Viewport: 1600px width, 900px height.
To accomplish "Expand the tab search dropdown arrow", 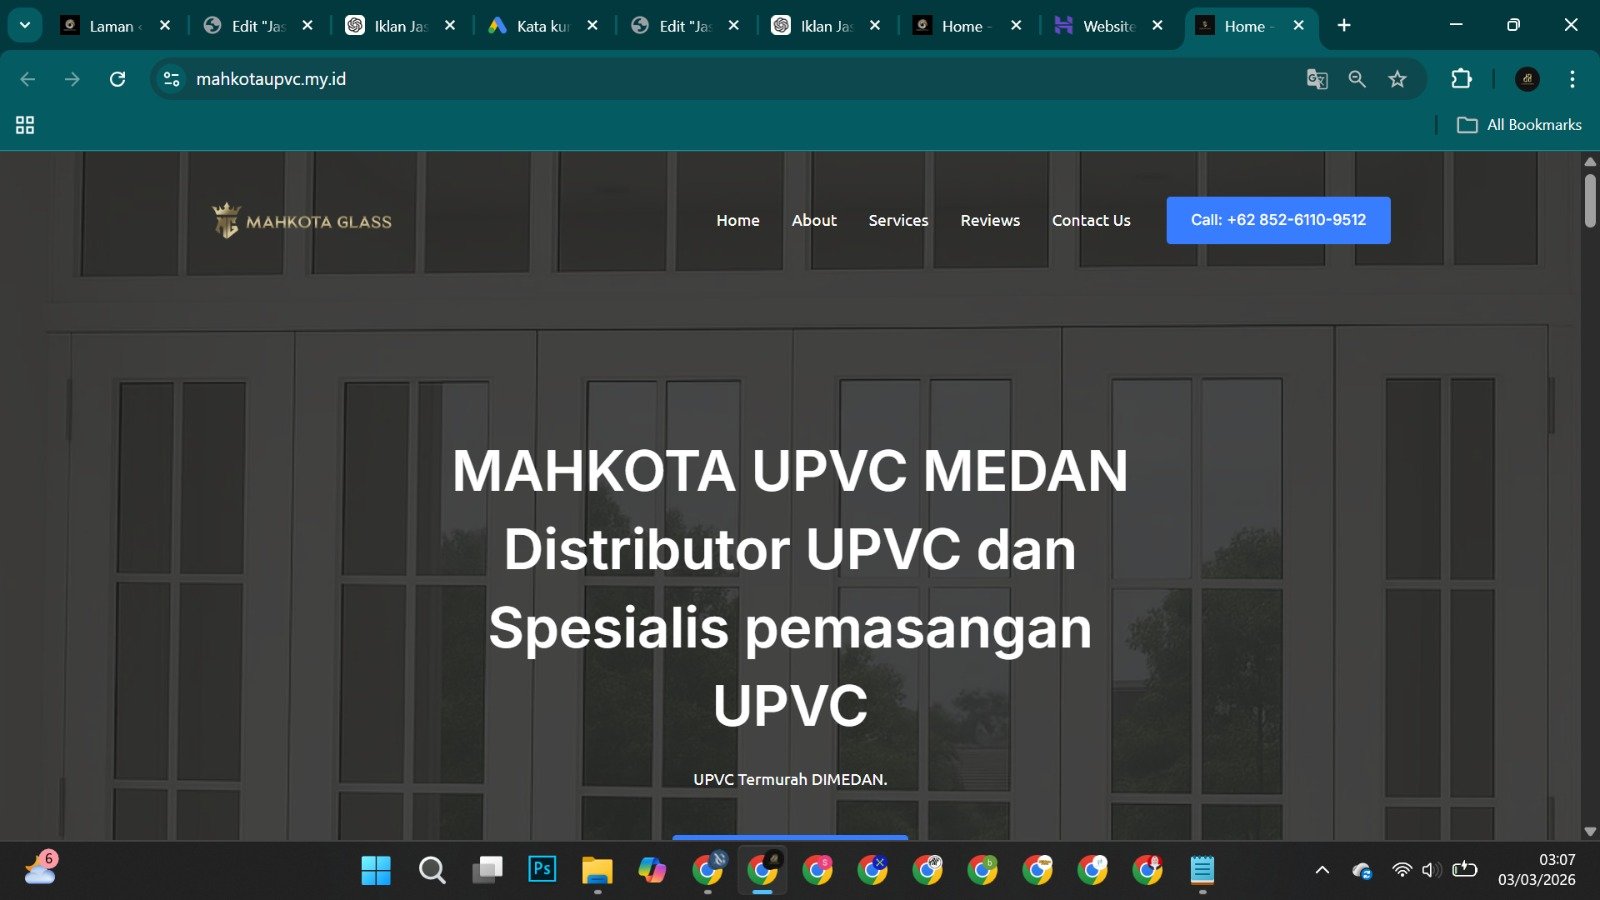I will coord(24,26).
